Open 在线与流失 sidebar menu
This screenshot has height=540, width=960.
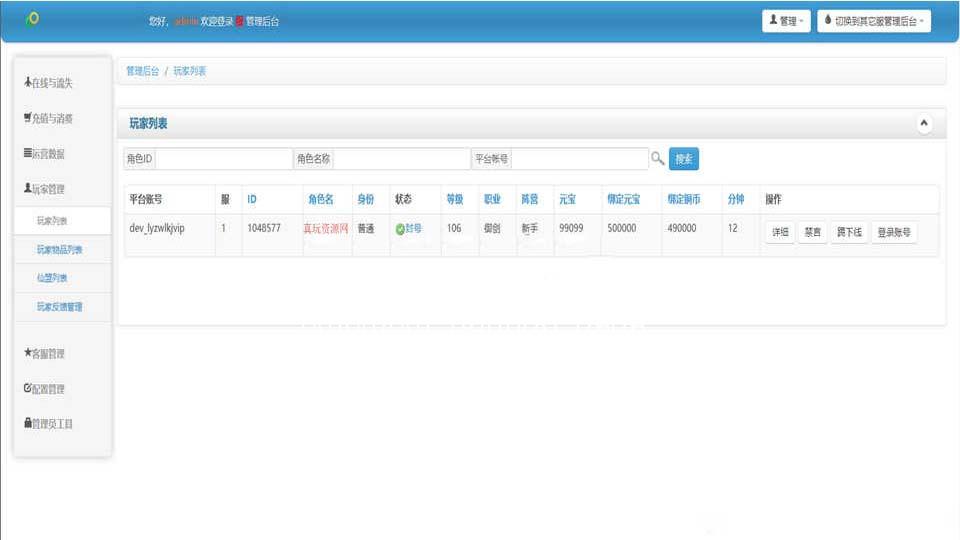coord(48,83)
